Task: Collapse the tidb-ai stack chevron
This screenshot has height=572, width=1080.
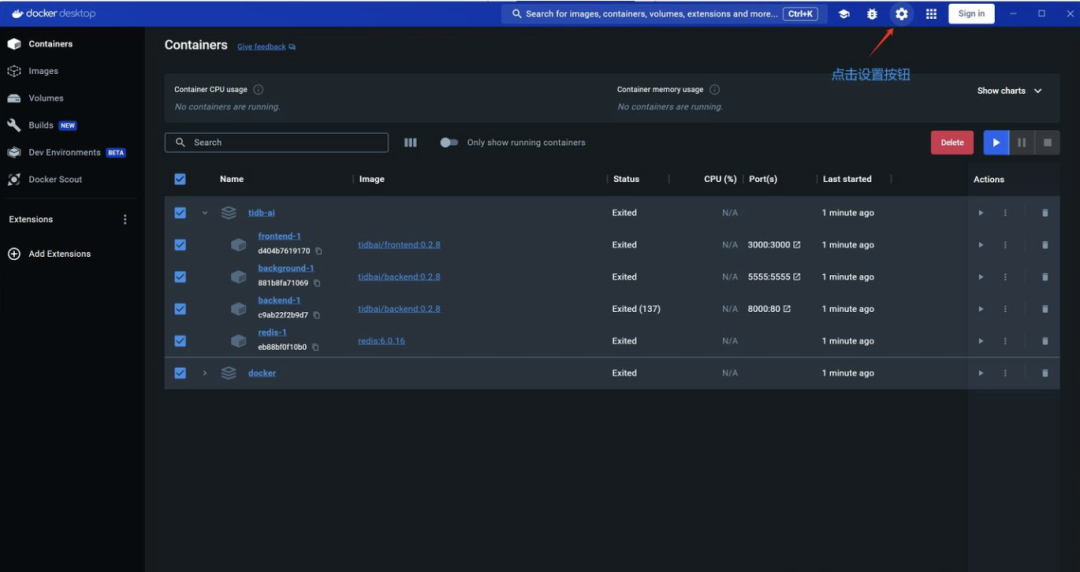Action: coord(205,213)
